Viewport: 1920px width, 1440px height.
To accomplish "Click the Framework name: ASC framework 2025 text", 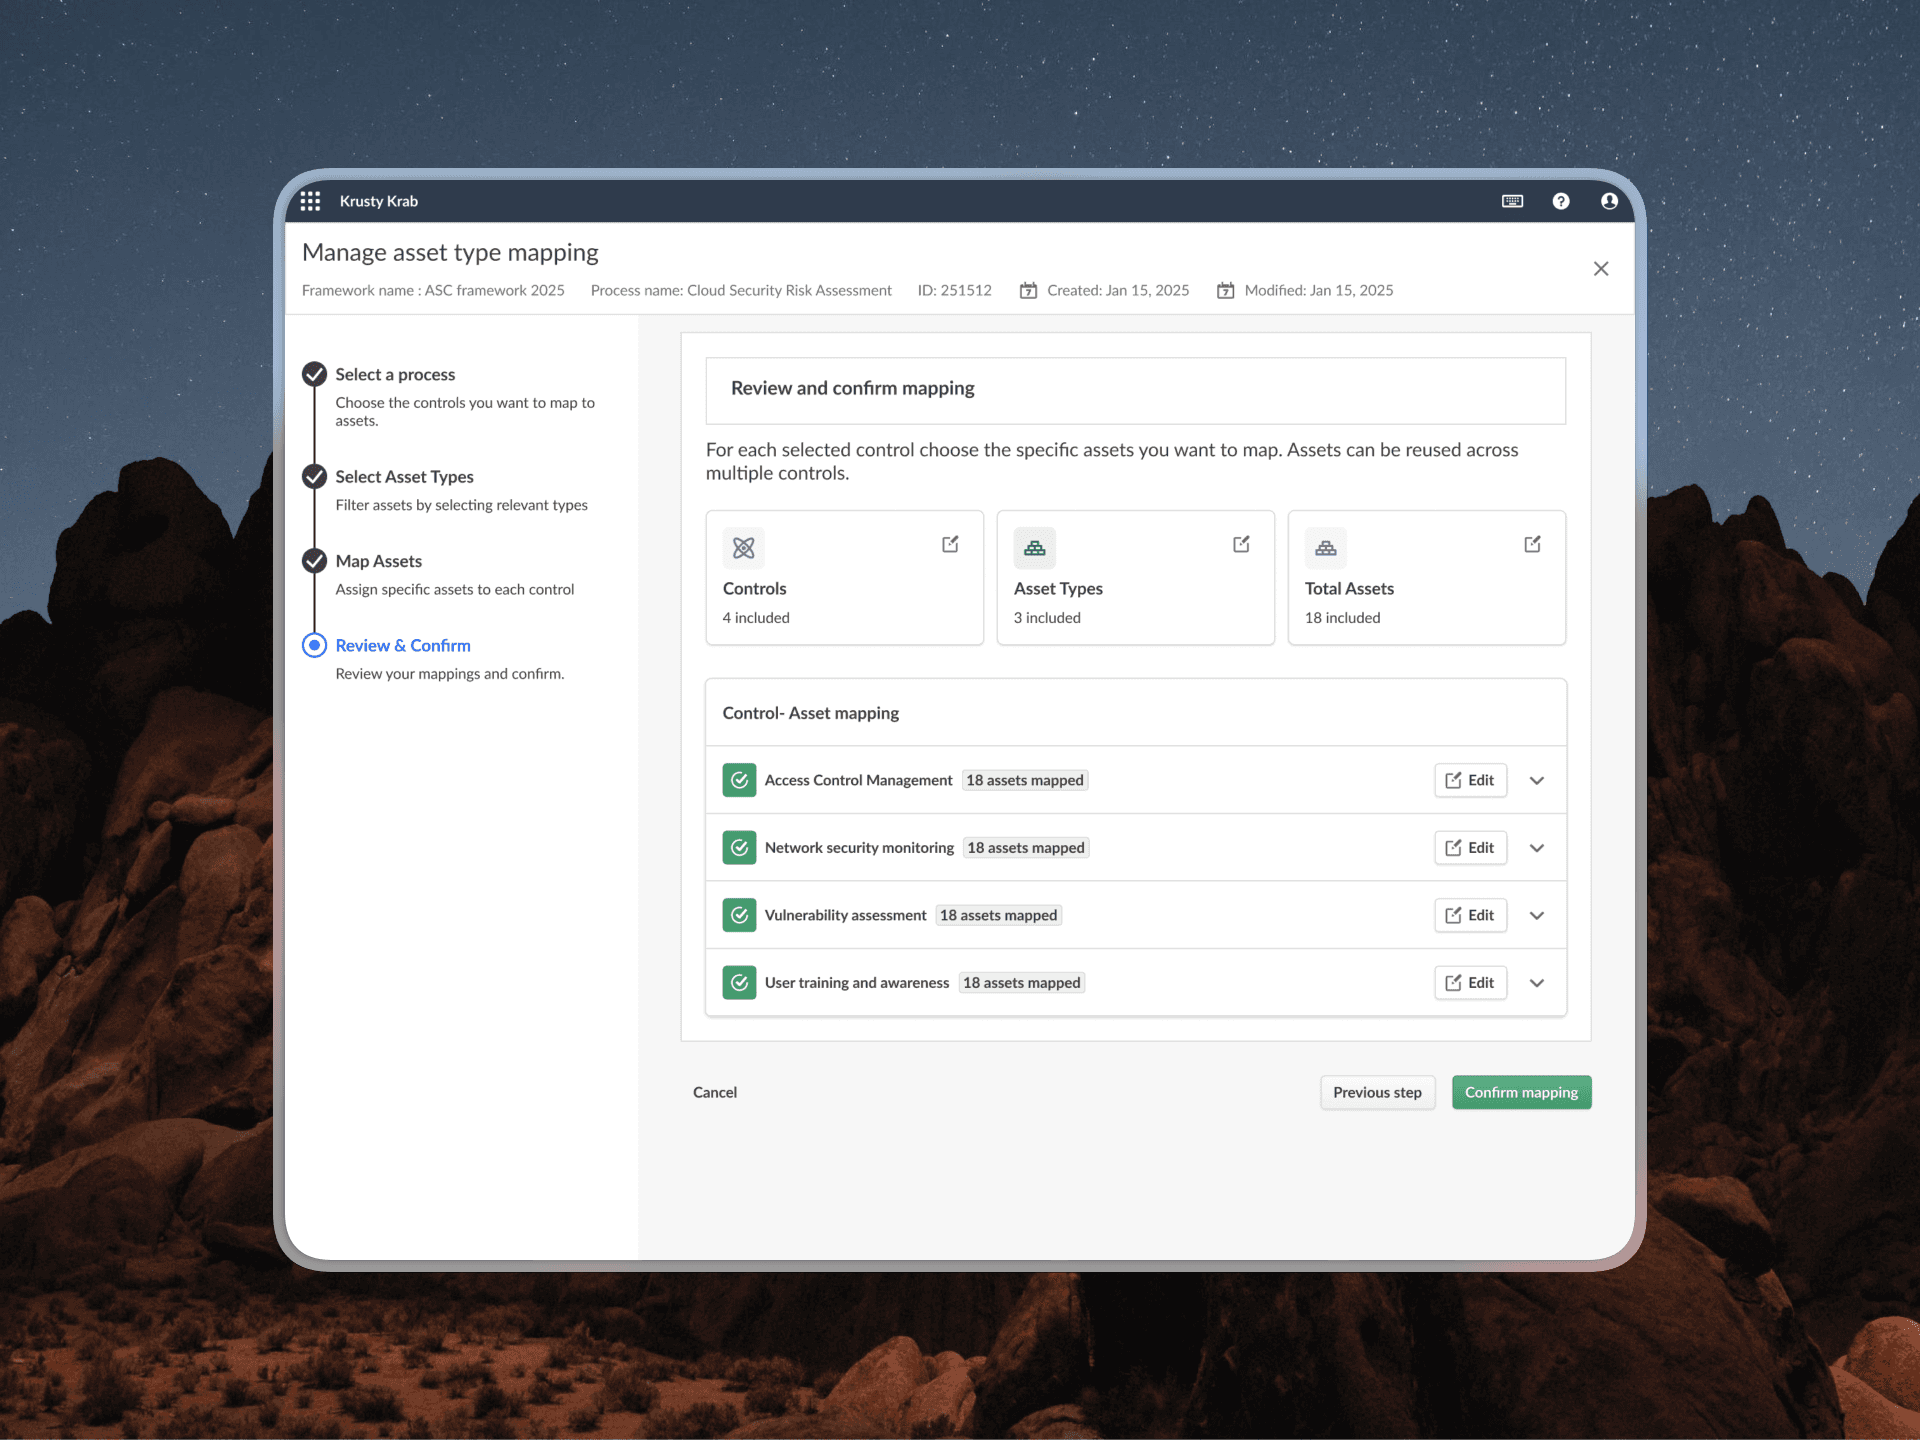I will [433, 290].
